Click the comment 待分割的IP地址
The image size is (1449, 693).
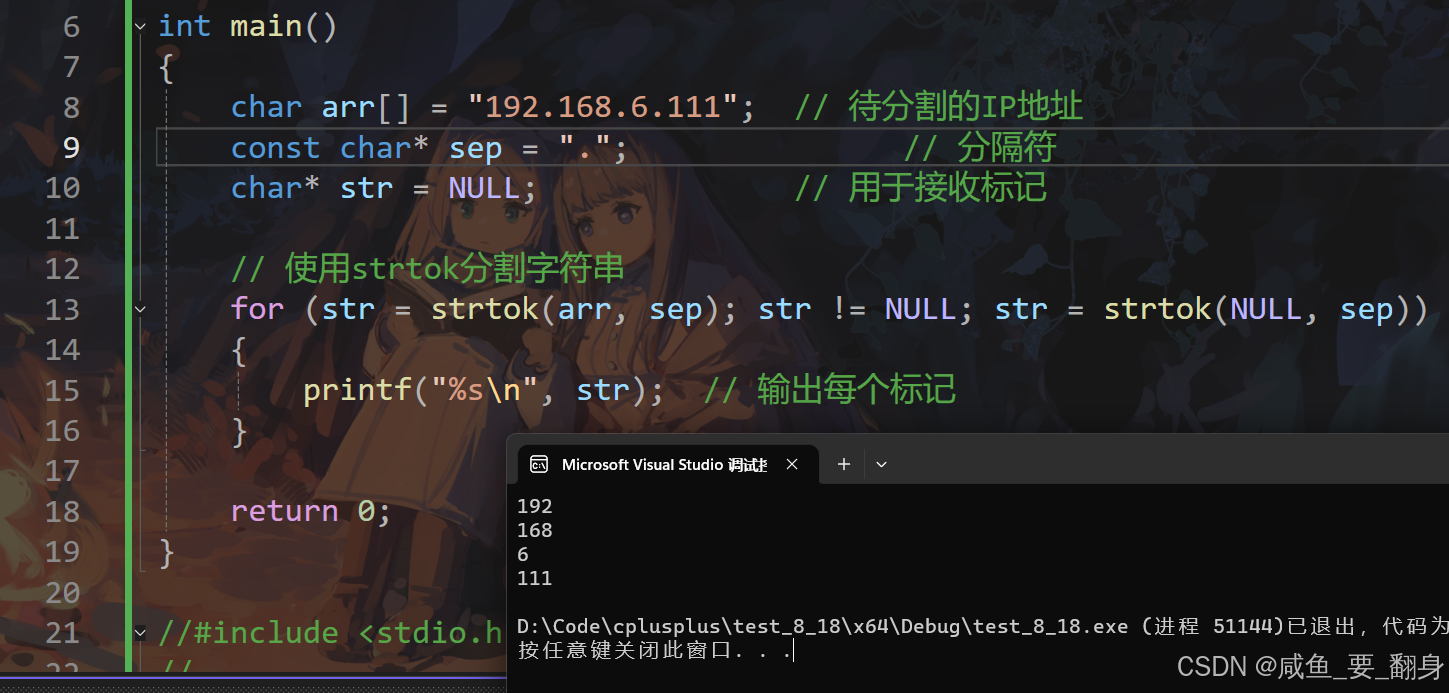coord(939,107)
